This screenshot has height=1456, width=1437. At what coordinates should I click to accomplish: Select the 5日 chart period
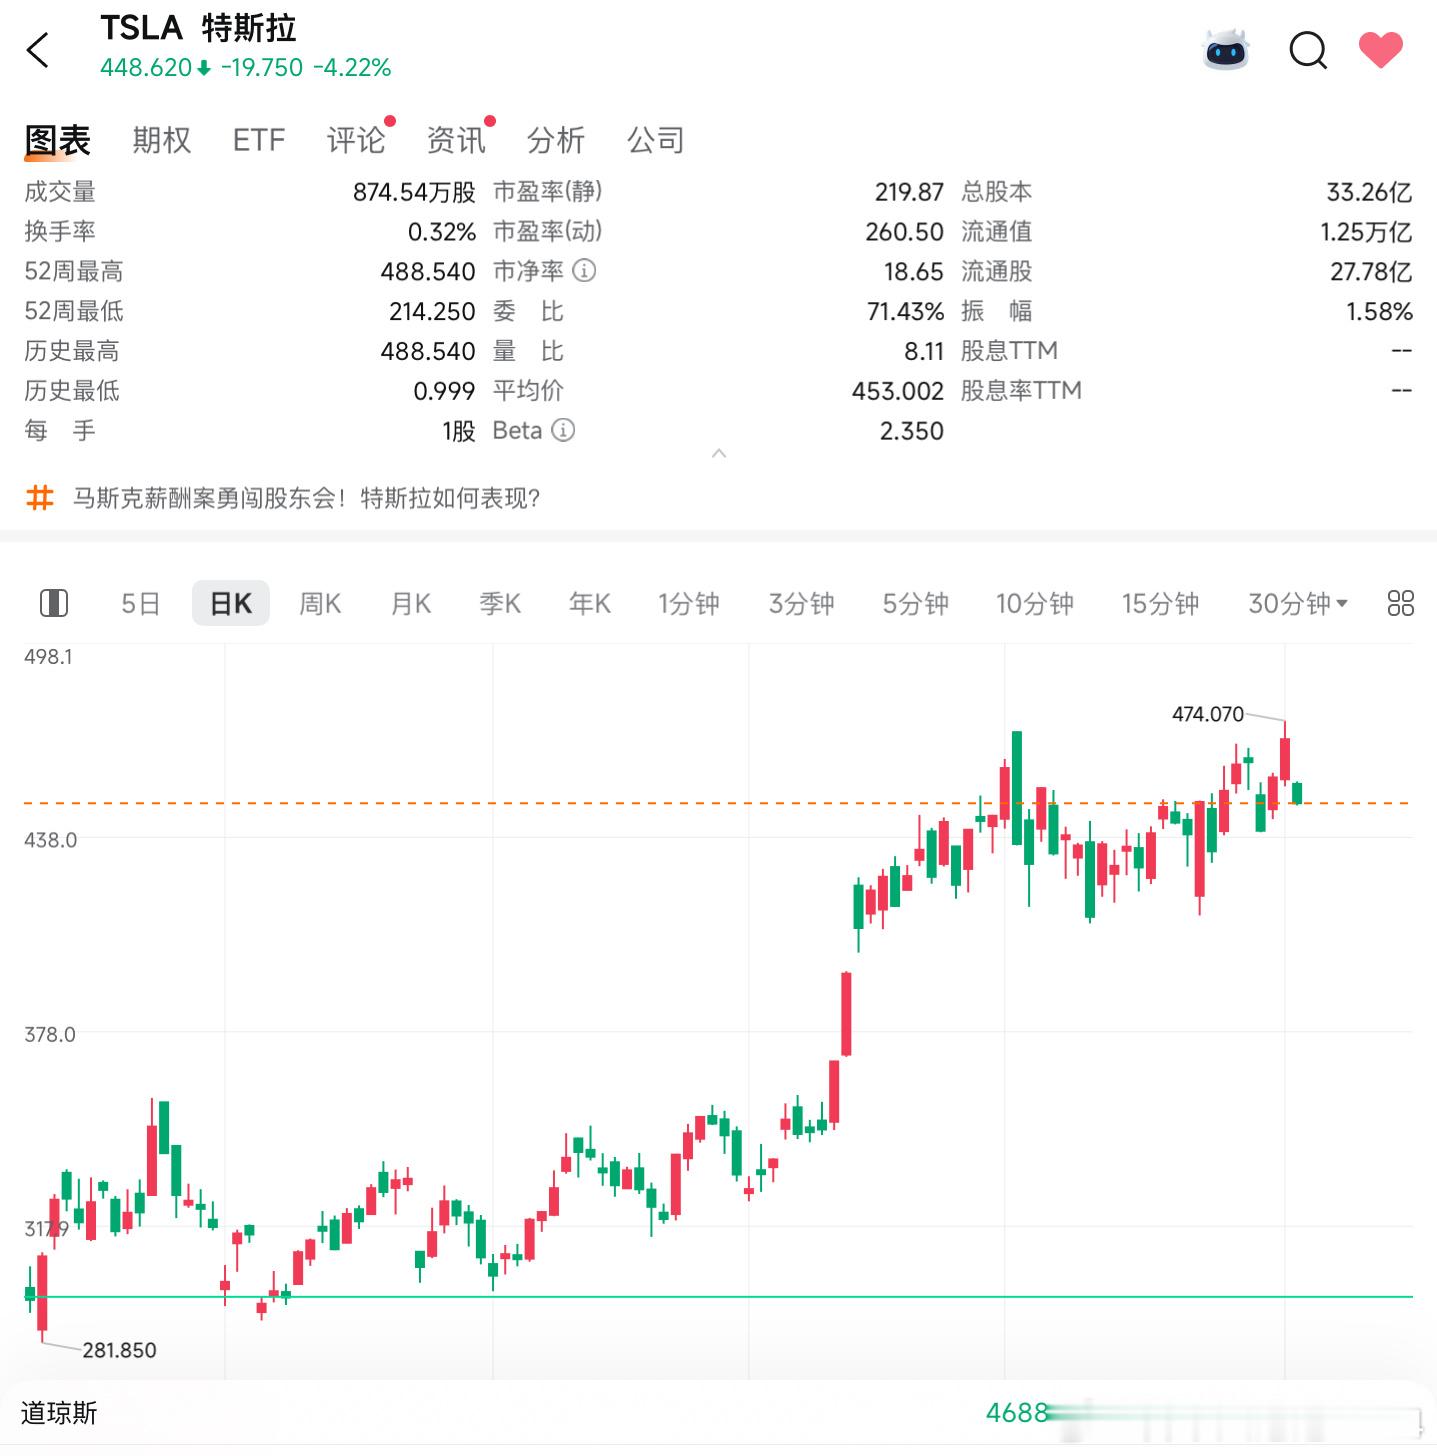141,604
